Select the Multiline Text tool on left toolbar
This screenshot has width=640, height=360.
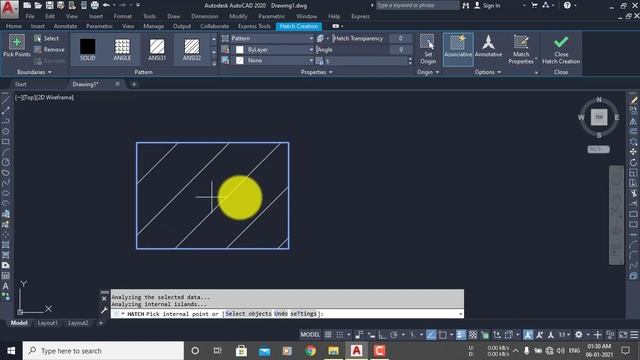[x=6, y=286]
